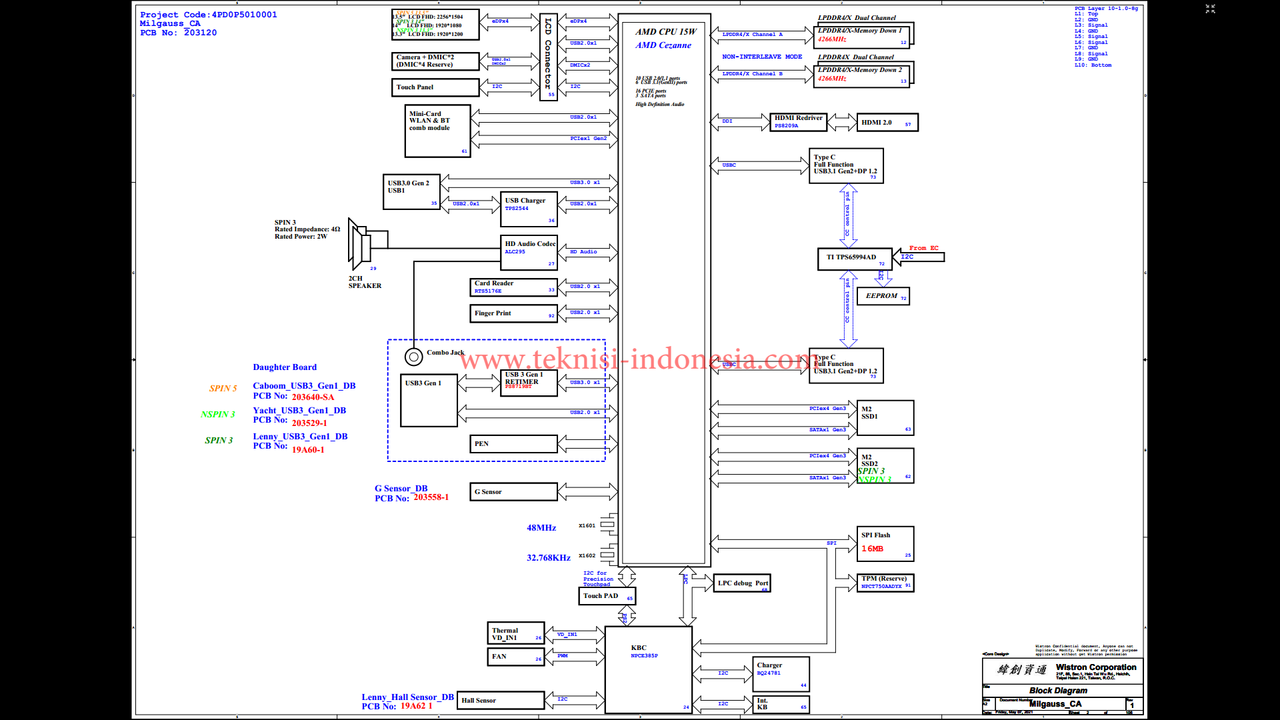Click the red '203640-SA' PCB number
The width and height of the screenshot is (1280, 720).
(x=313, y=397)
